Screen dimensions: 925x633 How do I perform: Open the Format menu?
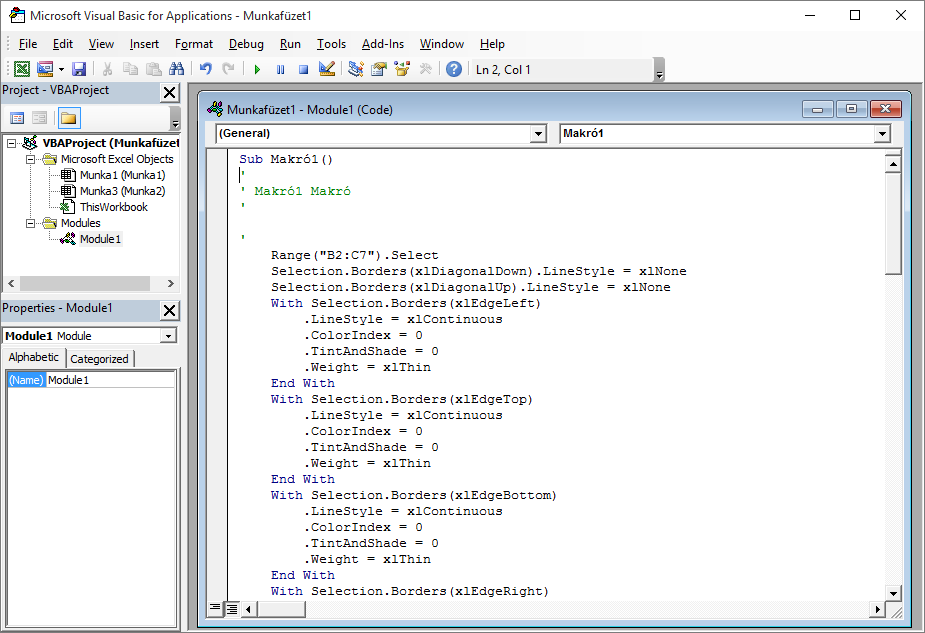click(193, 44)
